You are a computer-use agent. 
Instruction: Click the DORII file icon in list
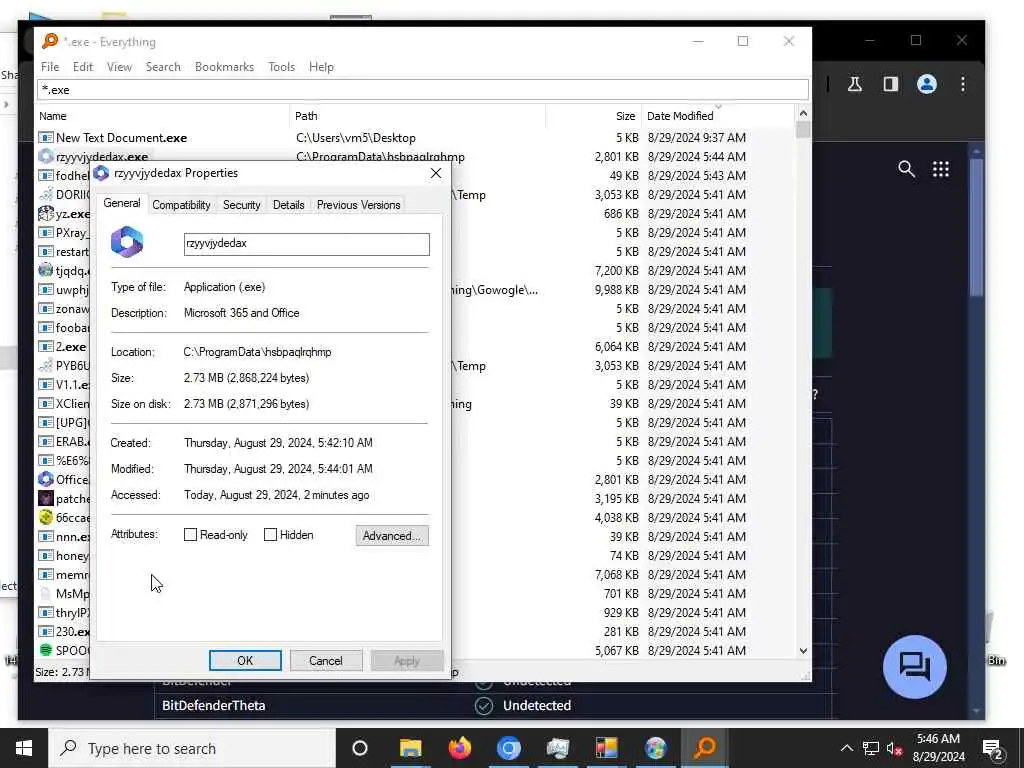point(46,195)
